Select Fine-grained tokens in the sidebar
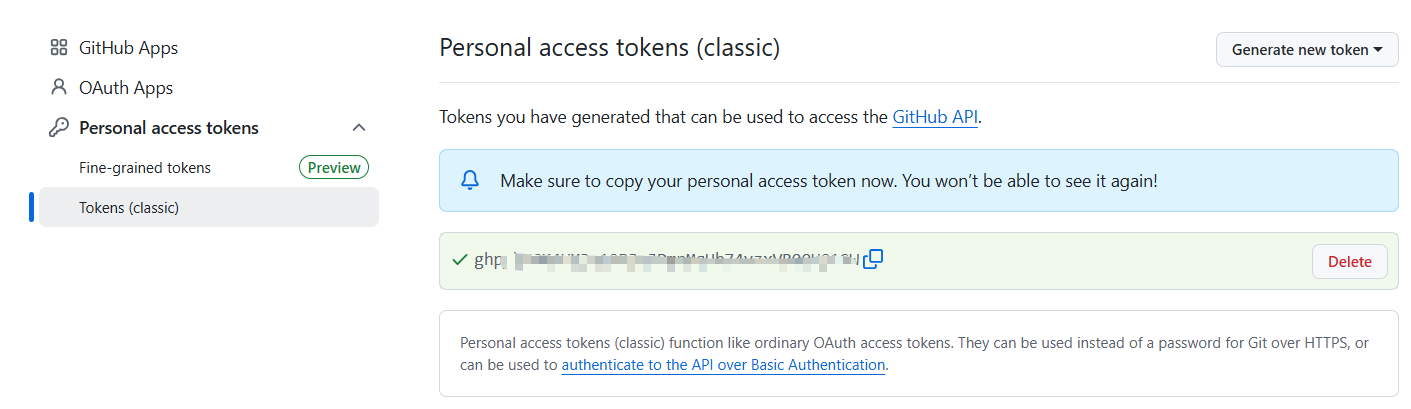 (145, 168)
